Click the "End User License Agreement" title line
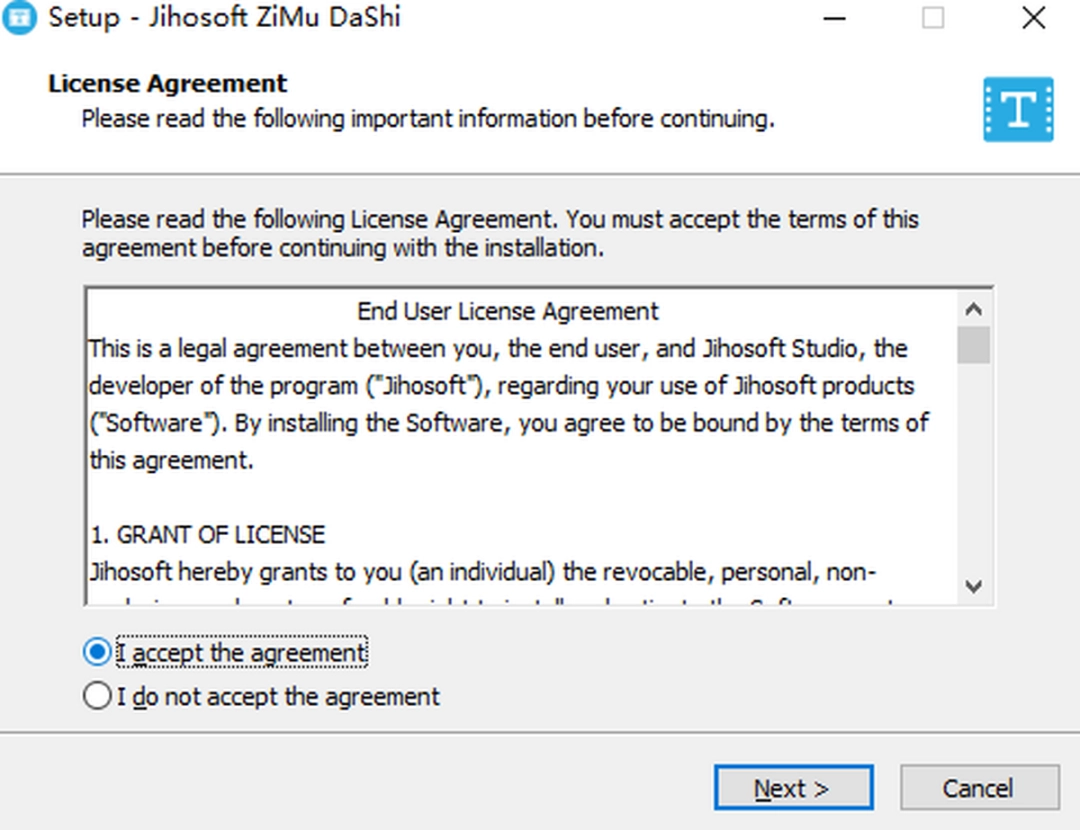Screen dimensions: 1080x830 [508, 311]
